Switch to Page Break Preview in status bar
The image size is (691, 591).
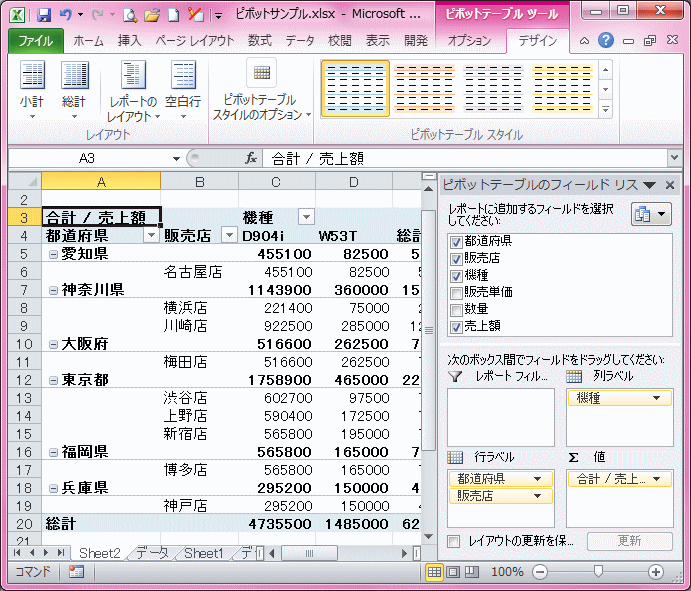coord(472,572)
